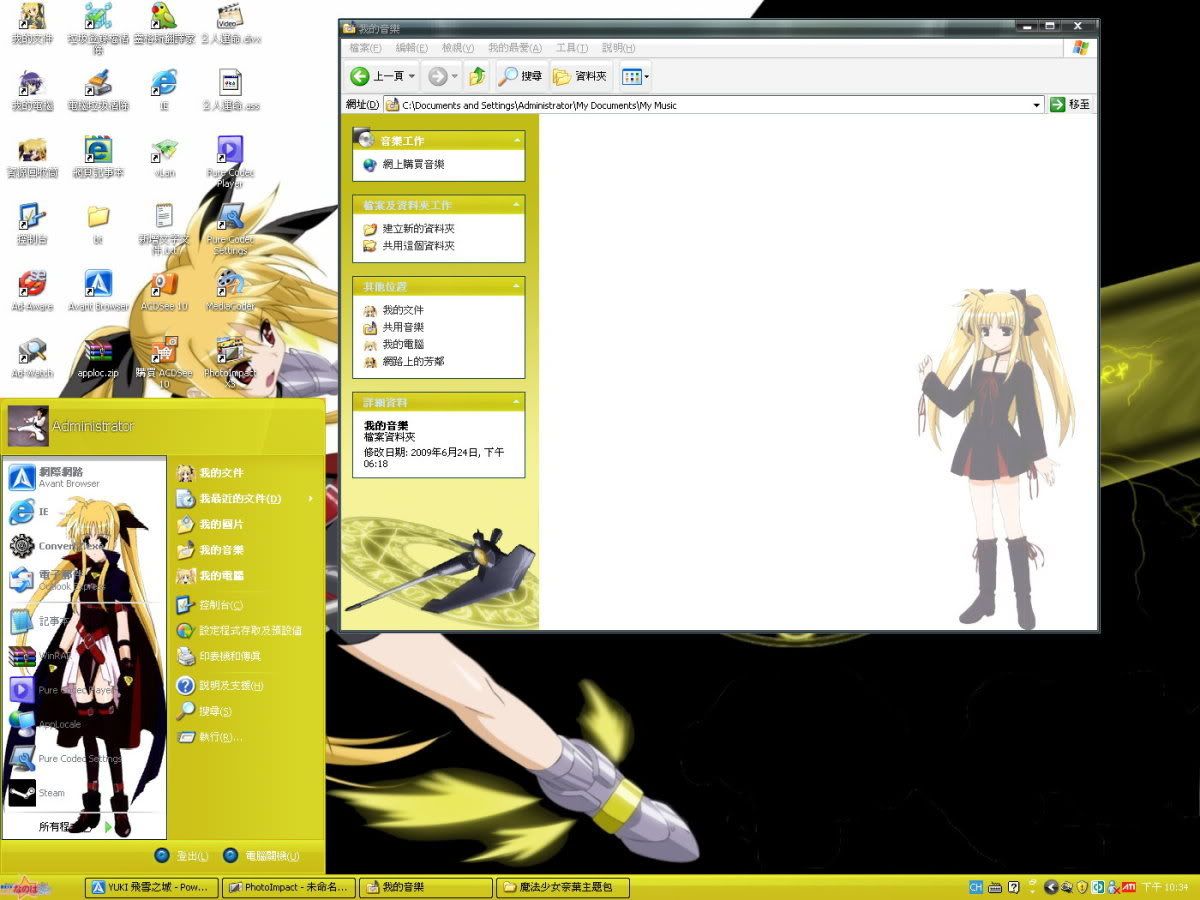Go up one folder level with the Up icon
Viewport: 1200px width, 900px height.
point(478,76)
